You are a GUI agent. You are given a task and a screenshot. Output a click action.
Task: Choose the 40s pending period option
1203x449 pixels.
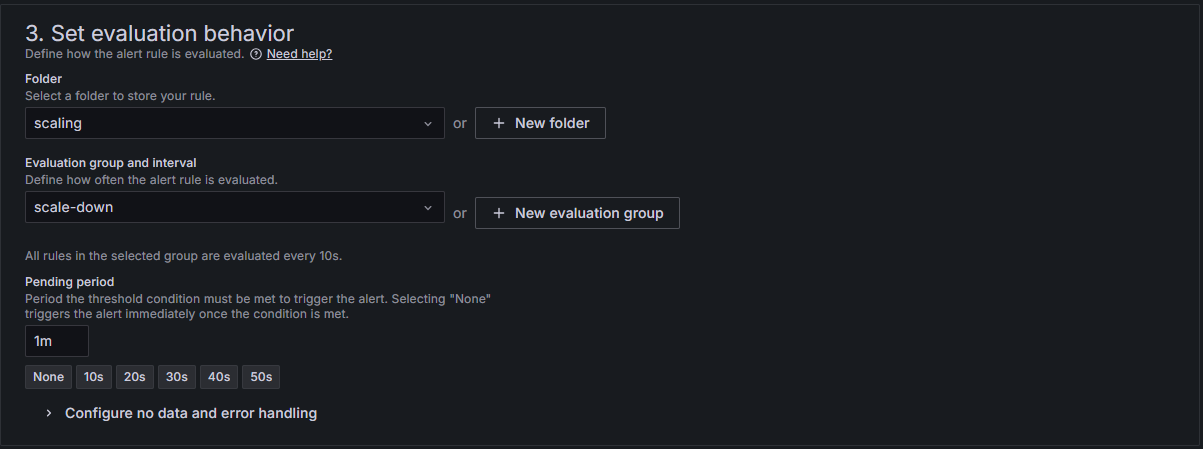(218, 377)
